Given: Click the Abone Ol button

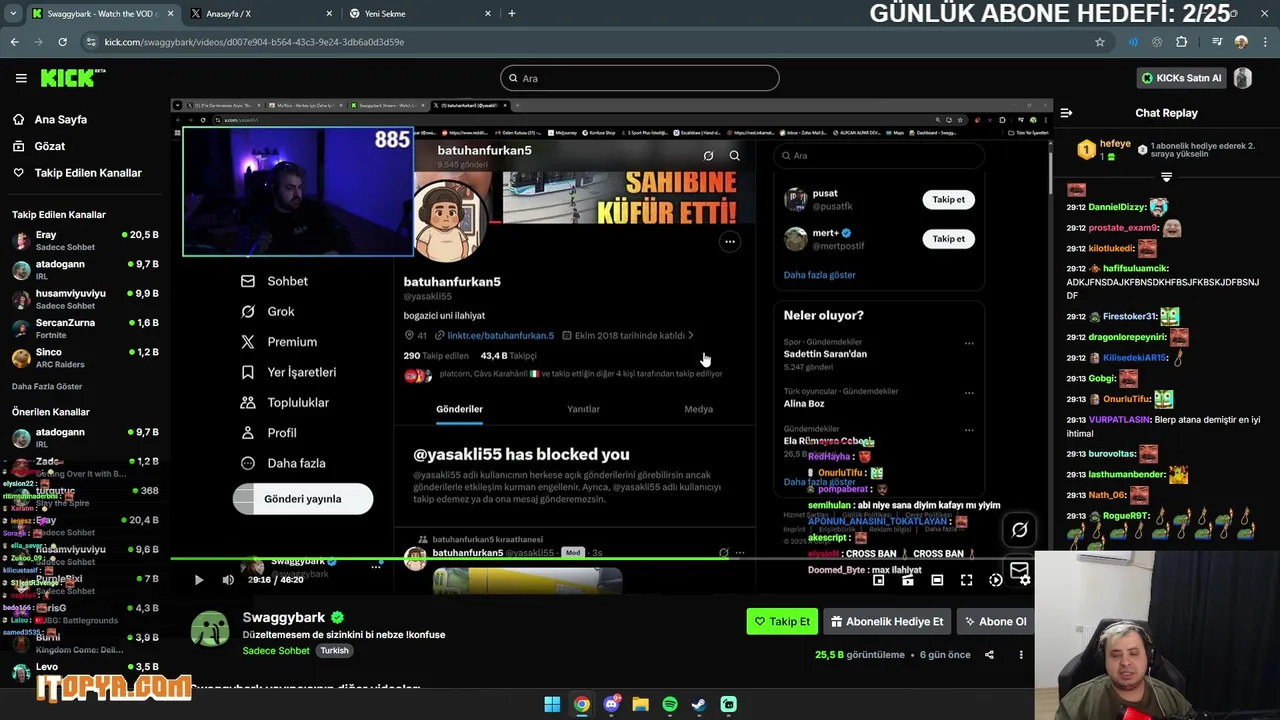Looking at the screenshot, I should (995, 621).
